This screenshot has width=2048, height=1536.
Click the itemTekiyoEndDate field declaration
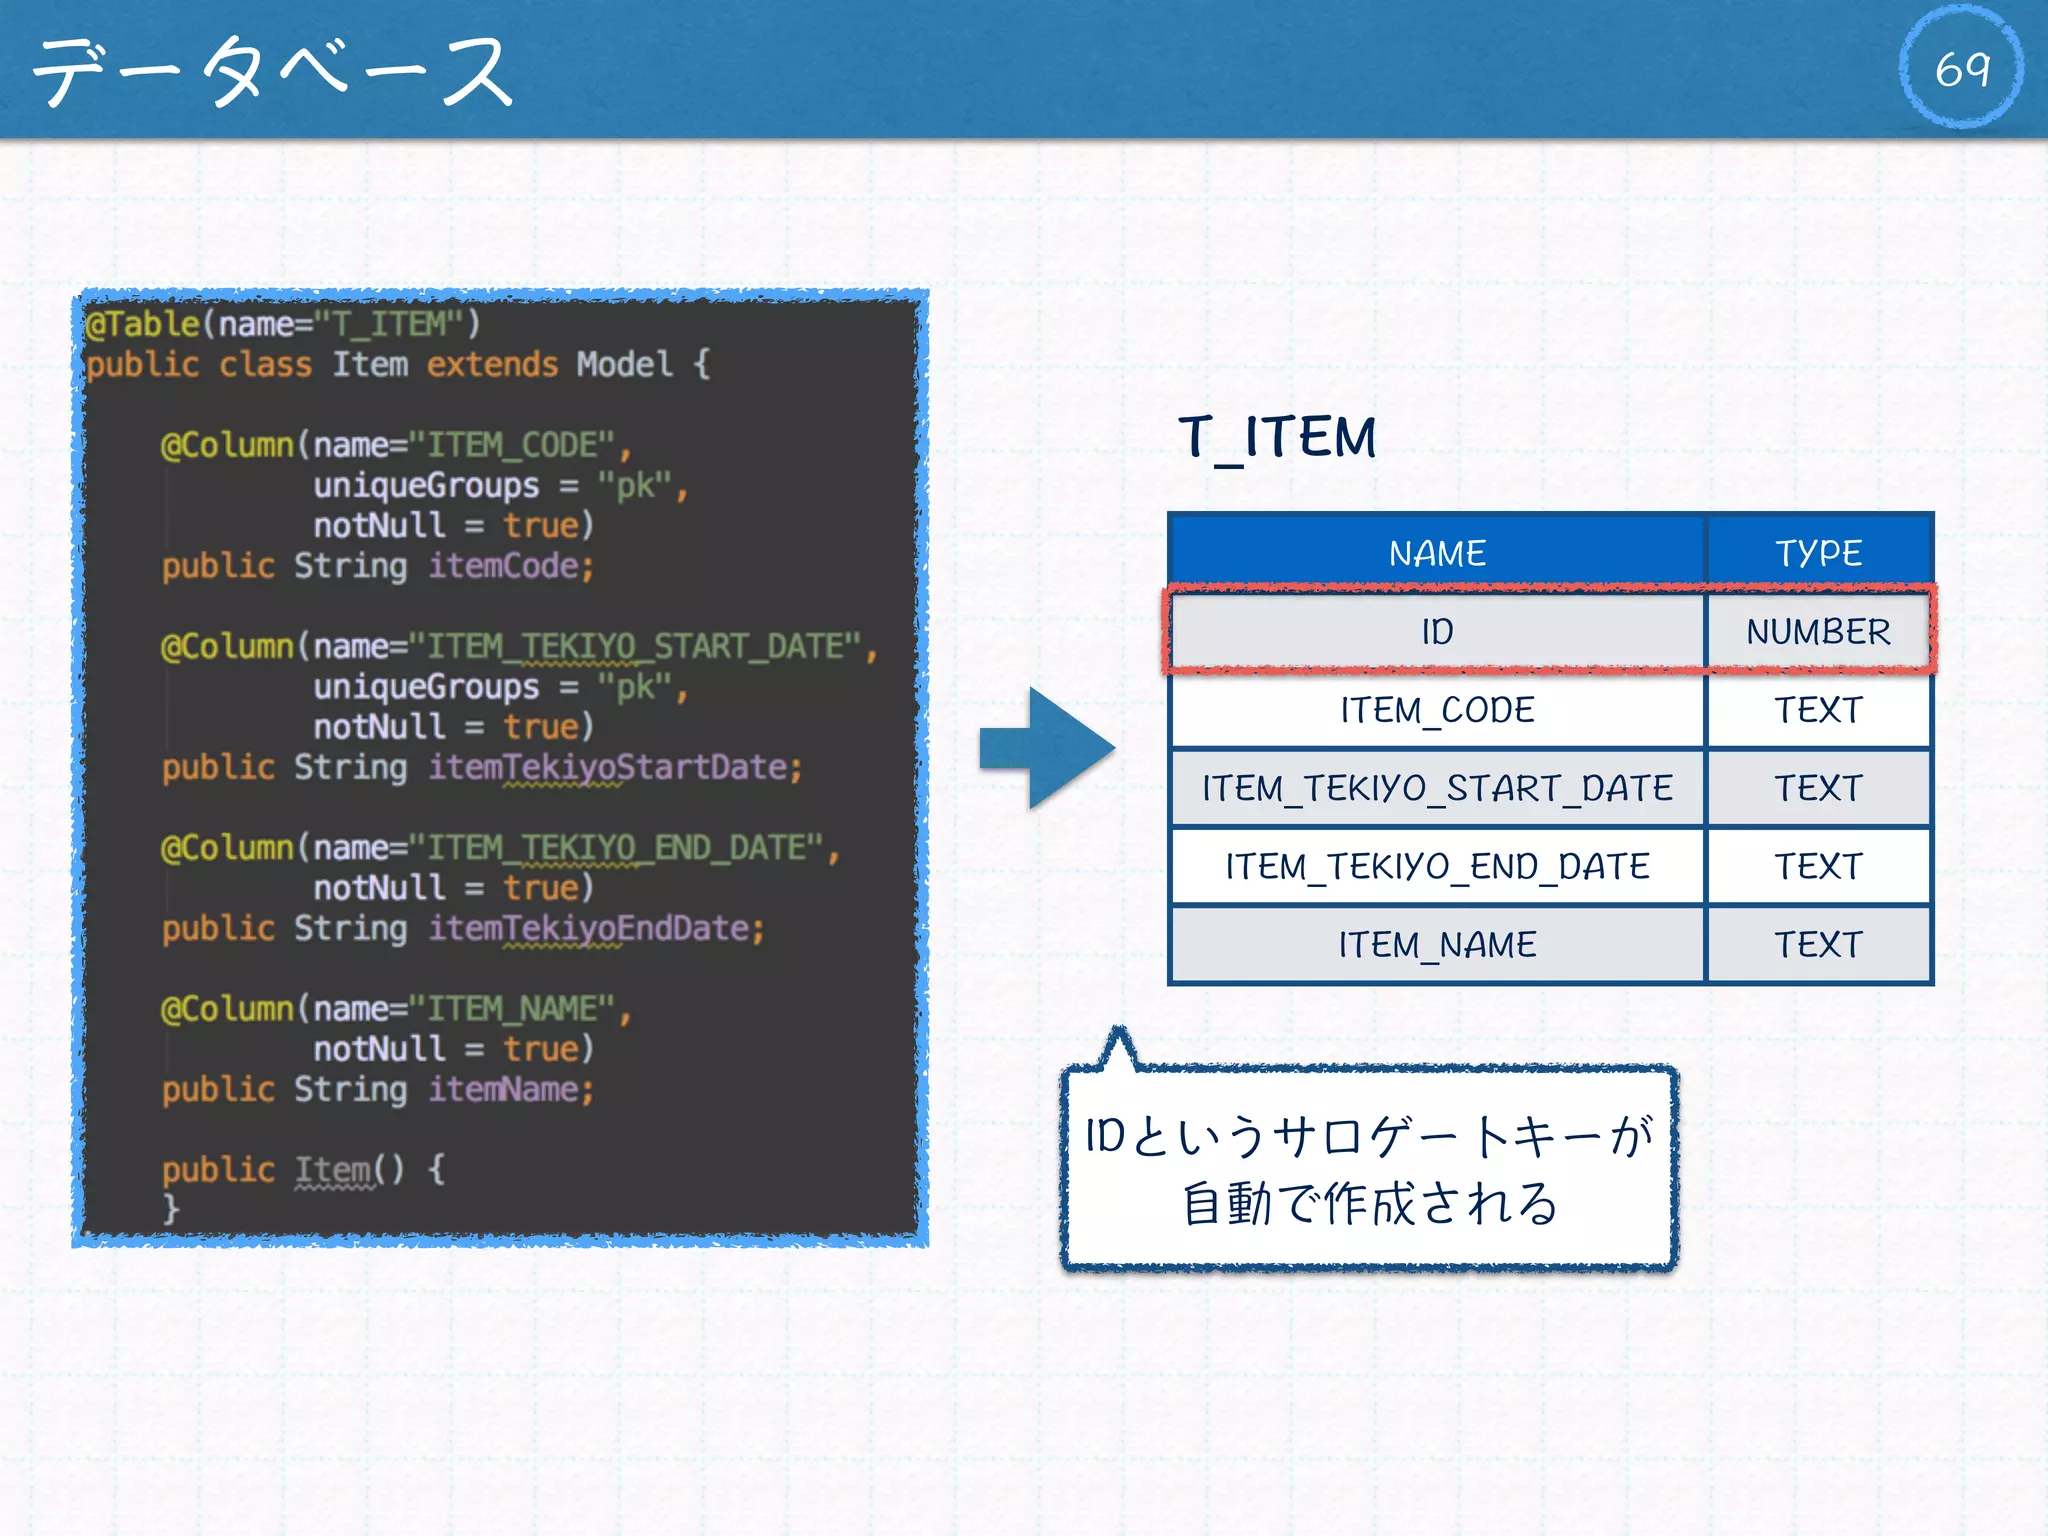coord(463,928)
